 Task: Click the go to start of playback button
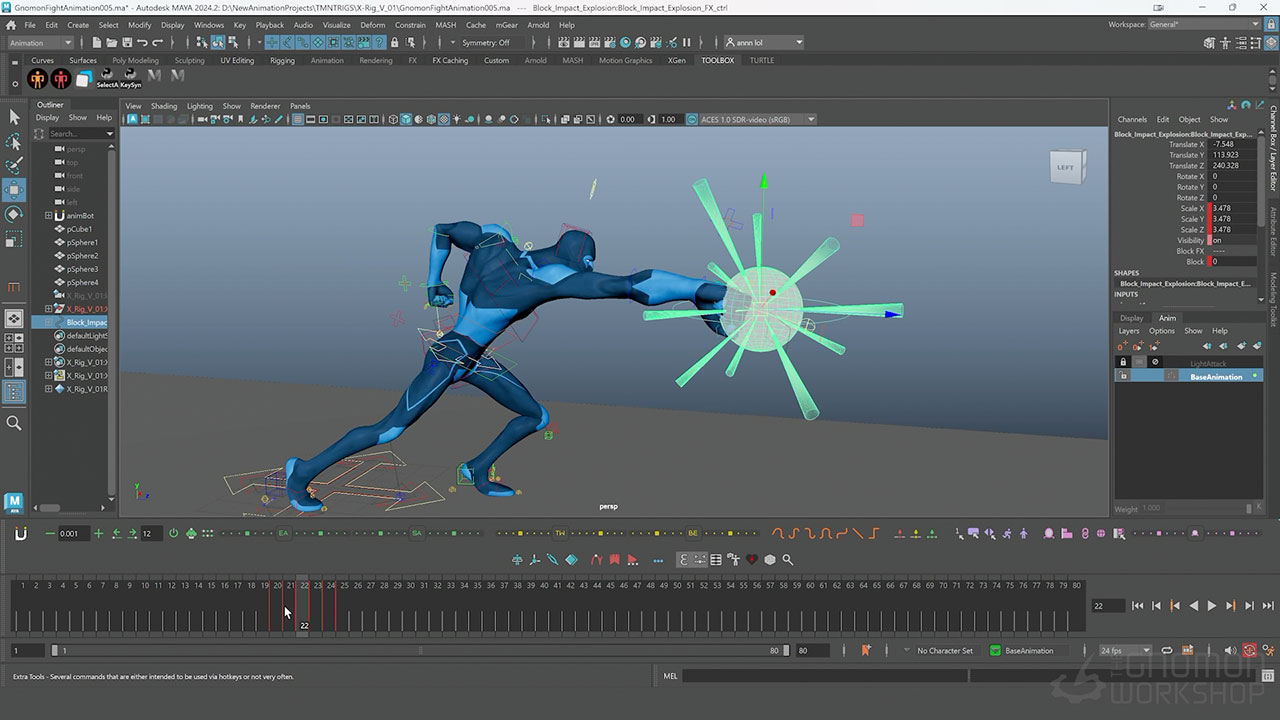(x=1137, y=606)
